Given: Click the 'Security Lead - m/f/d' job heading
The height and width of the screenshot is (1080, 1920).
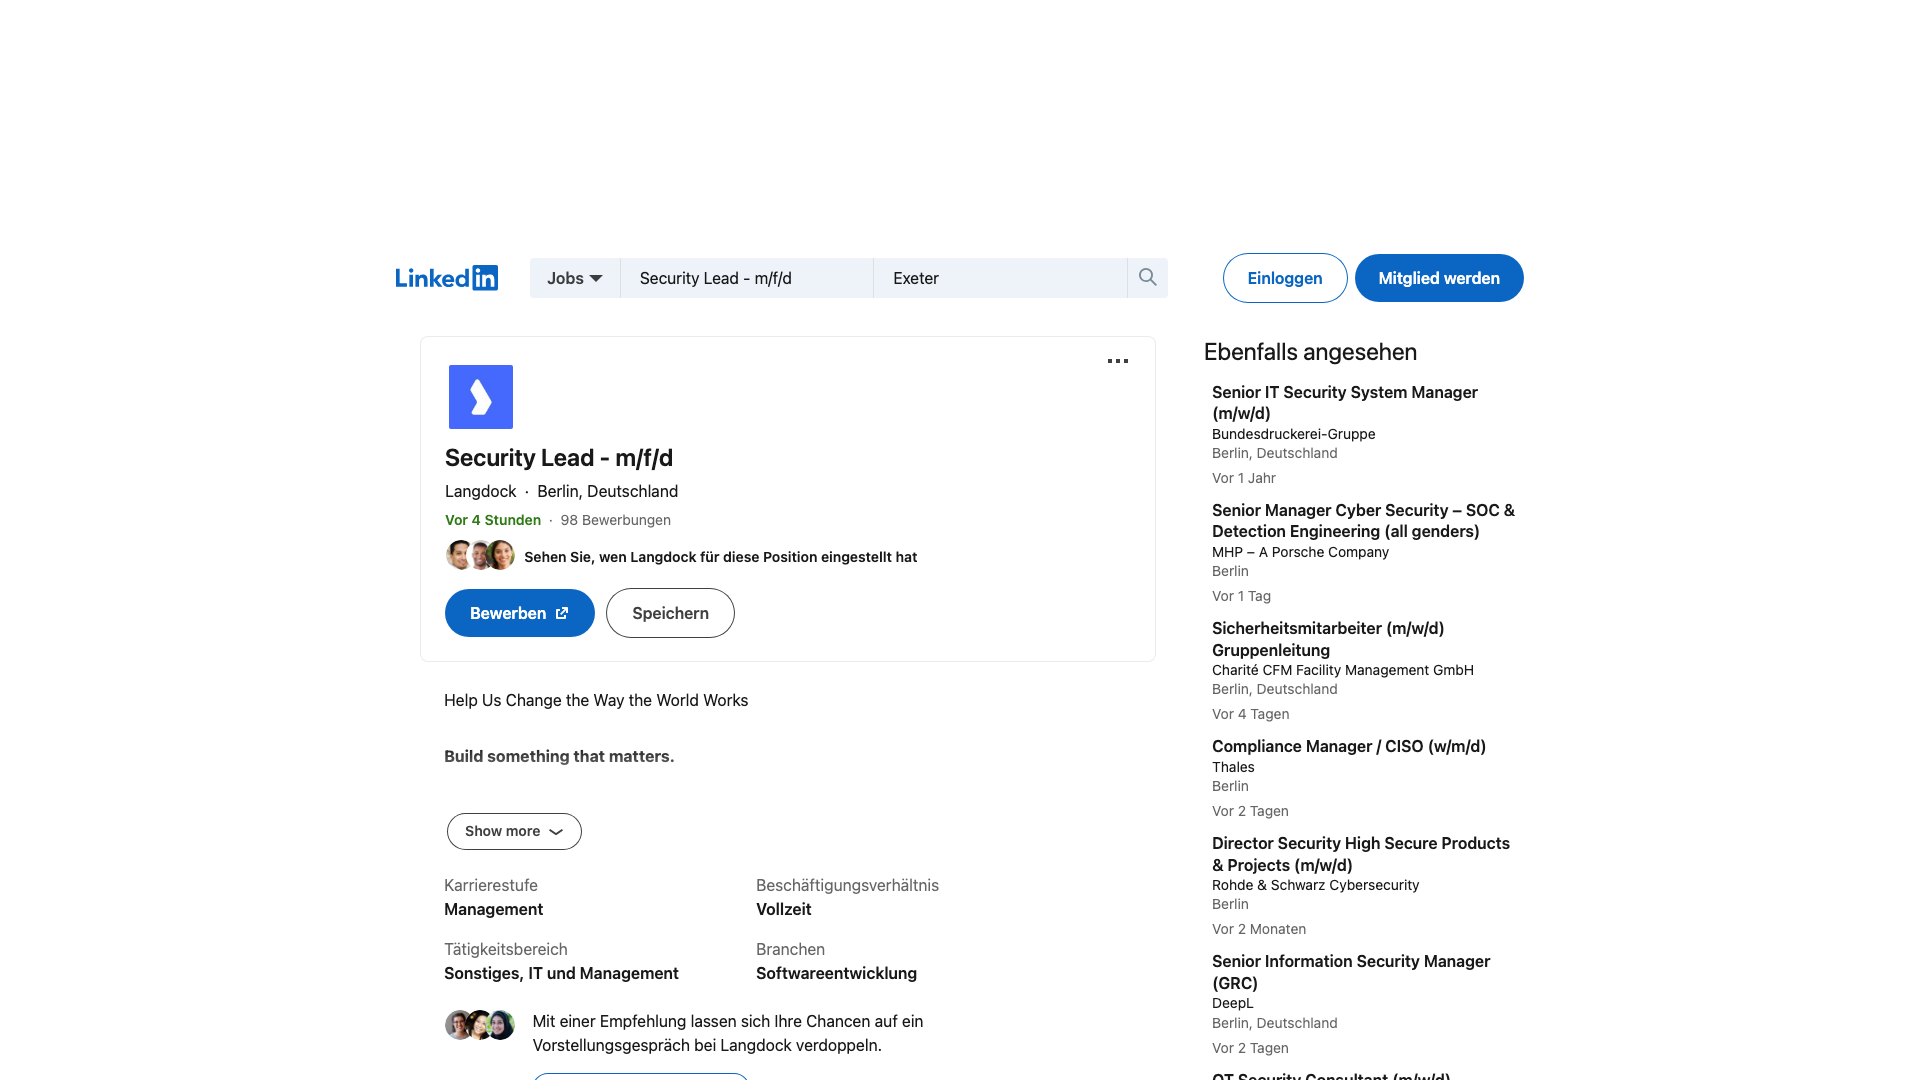Looking at the screenshot, I should [559, 458].
